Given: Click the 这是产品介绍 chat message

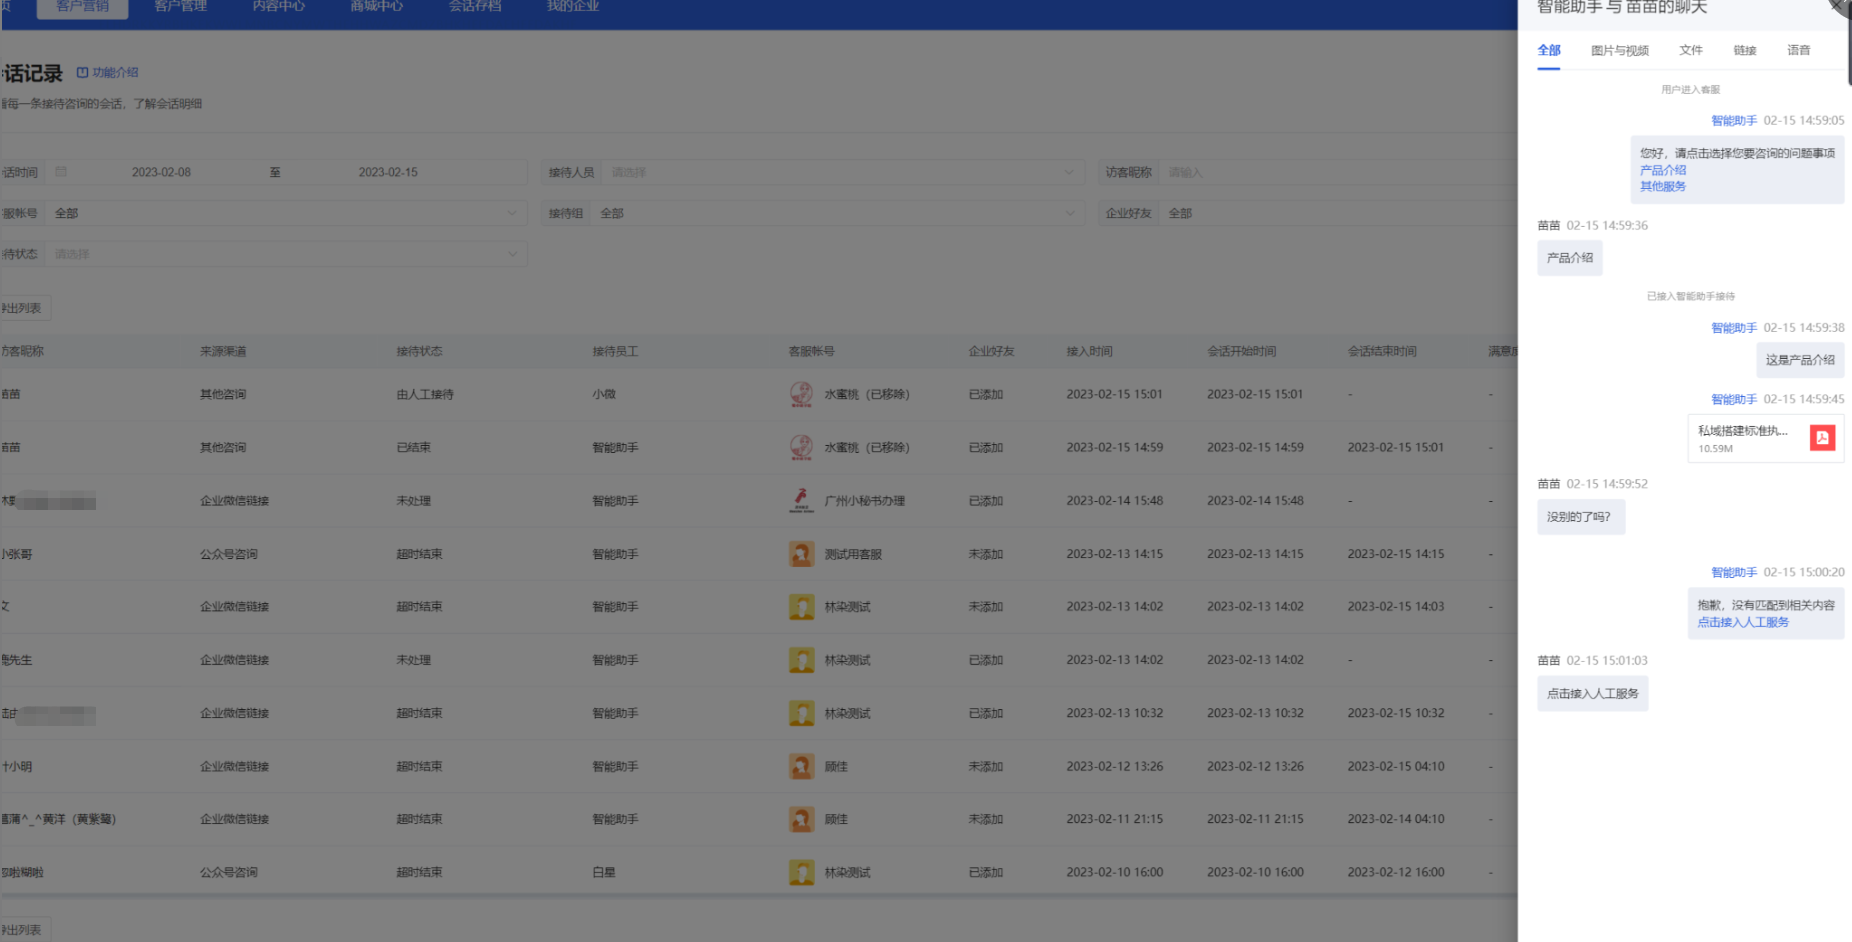Looking at the screenshot, I should [1800, 360].
